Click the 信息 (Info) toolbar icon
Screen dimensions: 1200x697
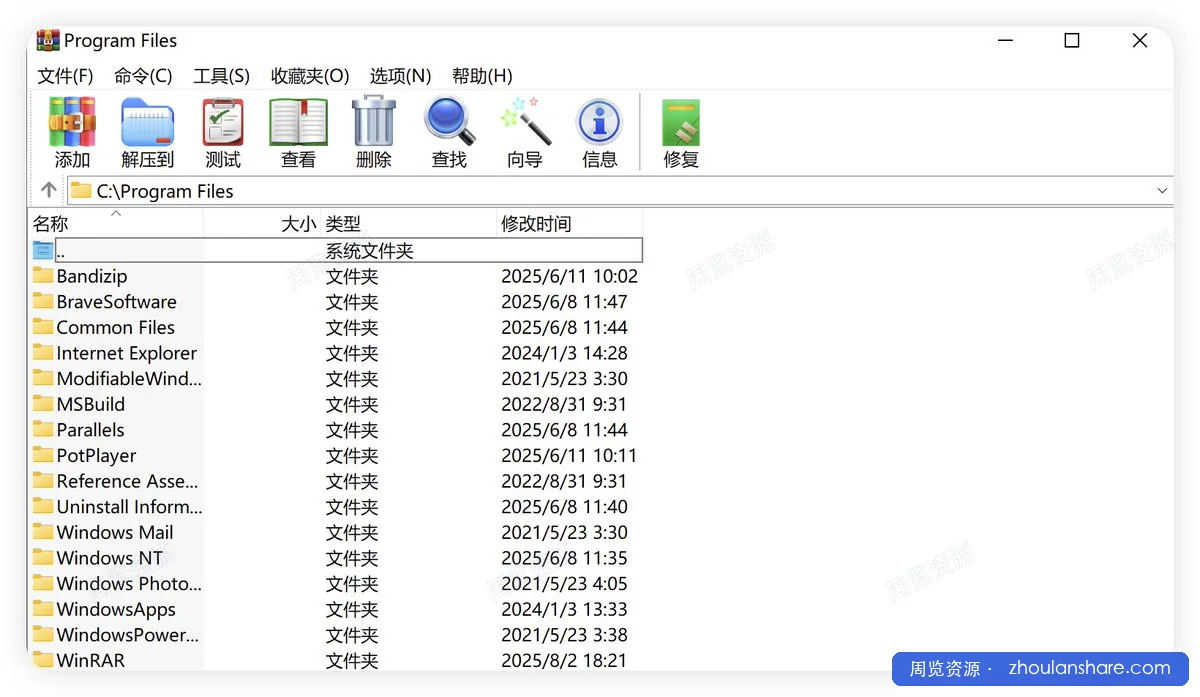coord(600,122)
